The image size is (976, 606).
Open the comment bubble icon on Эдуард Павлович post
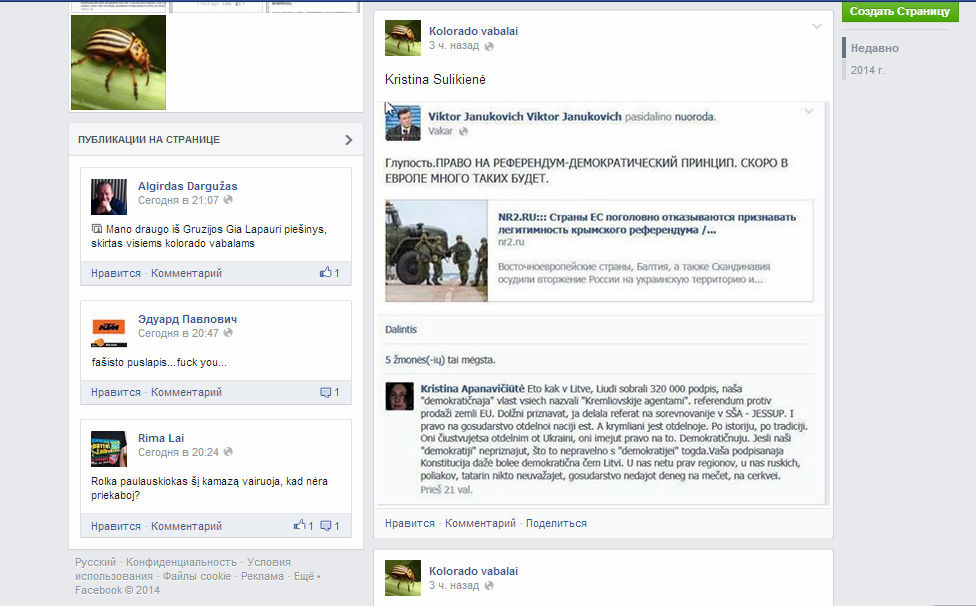(326, 392)
